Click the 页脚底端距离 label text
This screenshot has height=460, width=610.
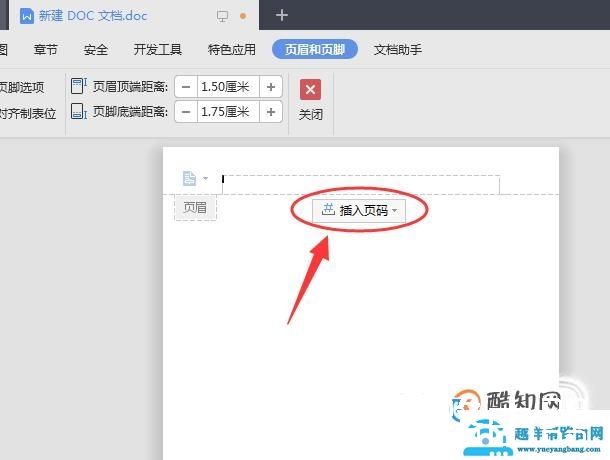(x=130, y=112)
